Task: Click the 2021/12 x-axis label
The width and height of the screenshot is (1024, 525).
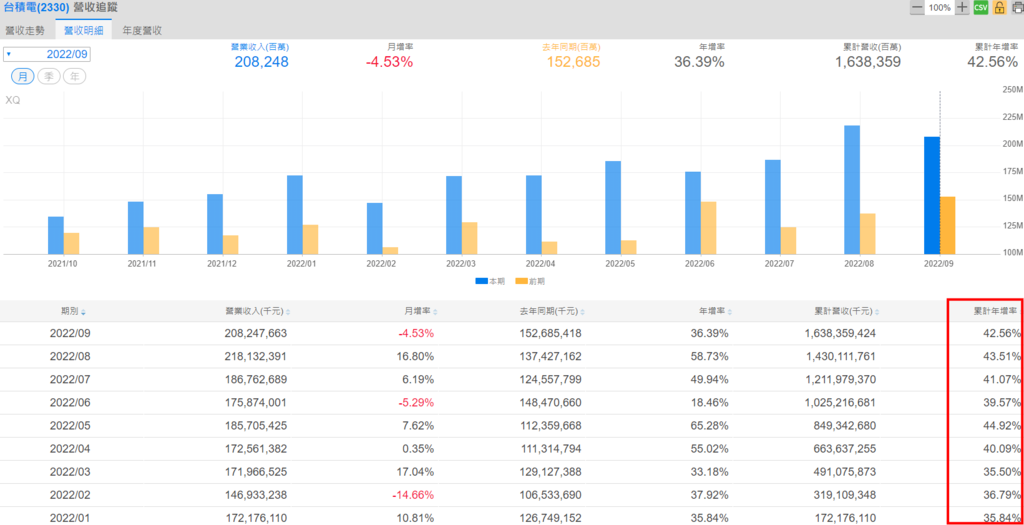Action: tap(223, 264)
